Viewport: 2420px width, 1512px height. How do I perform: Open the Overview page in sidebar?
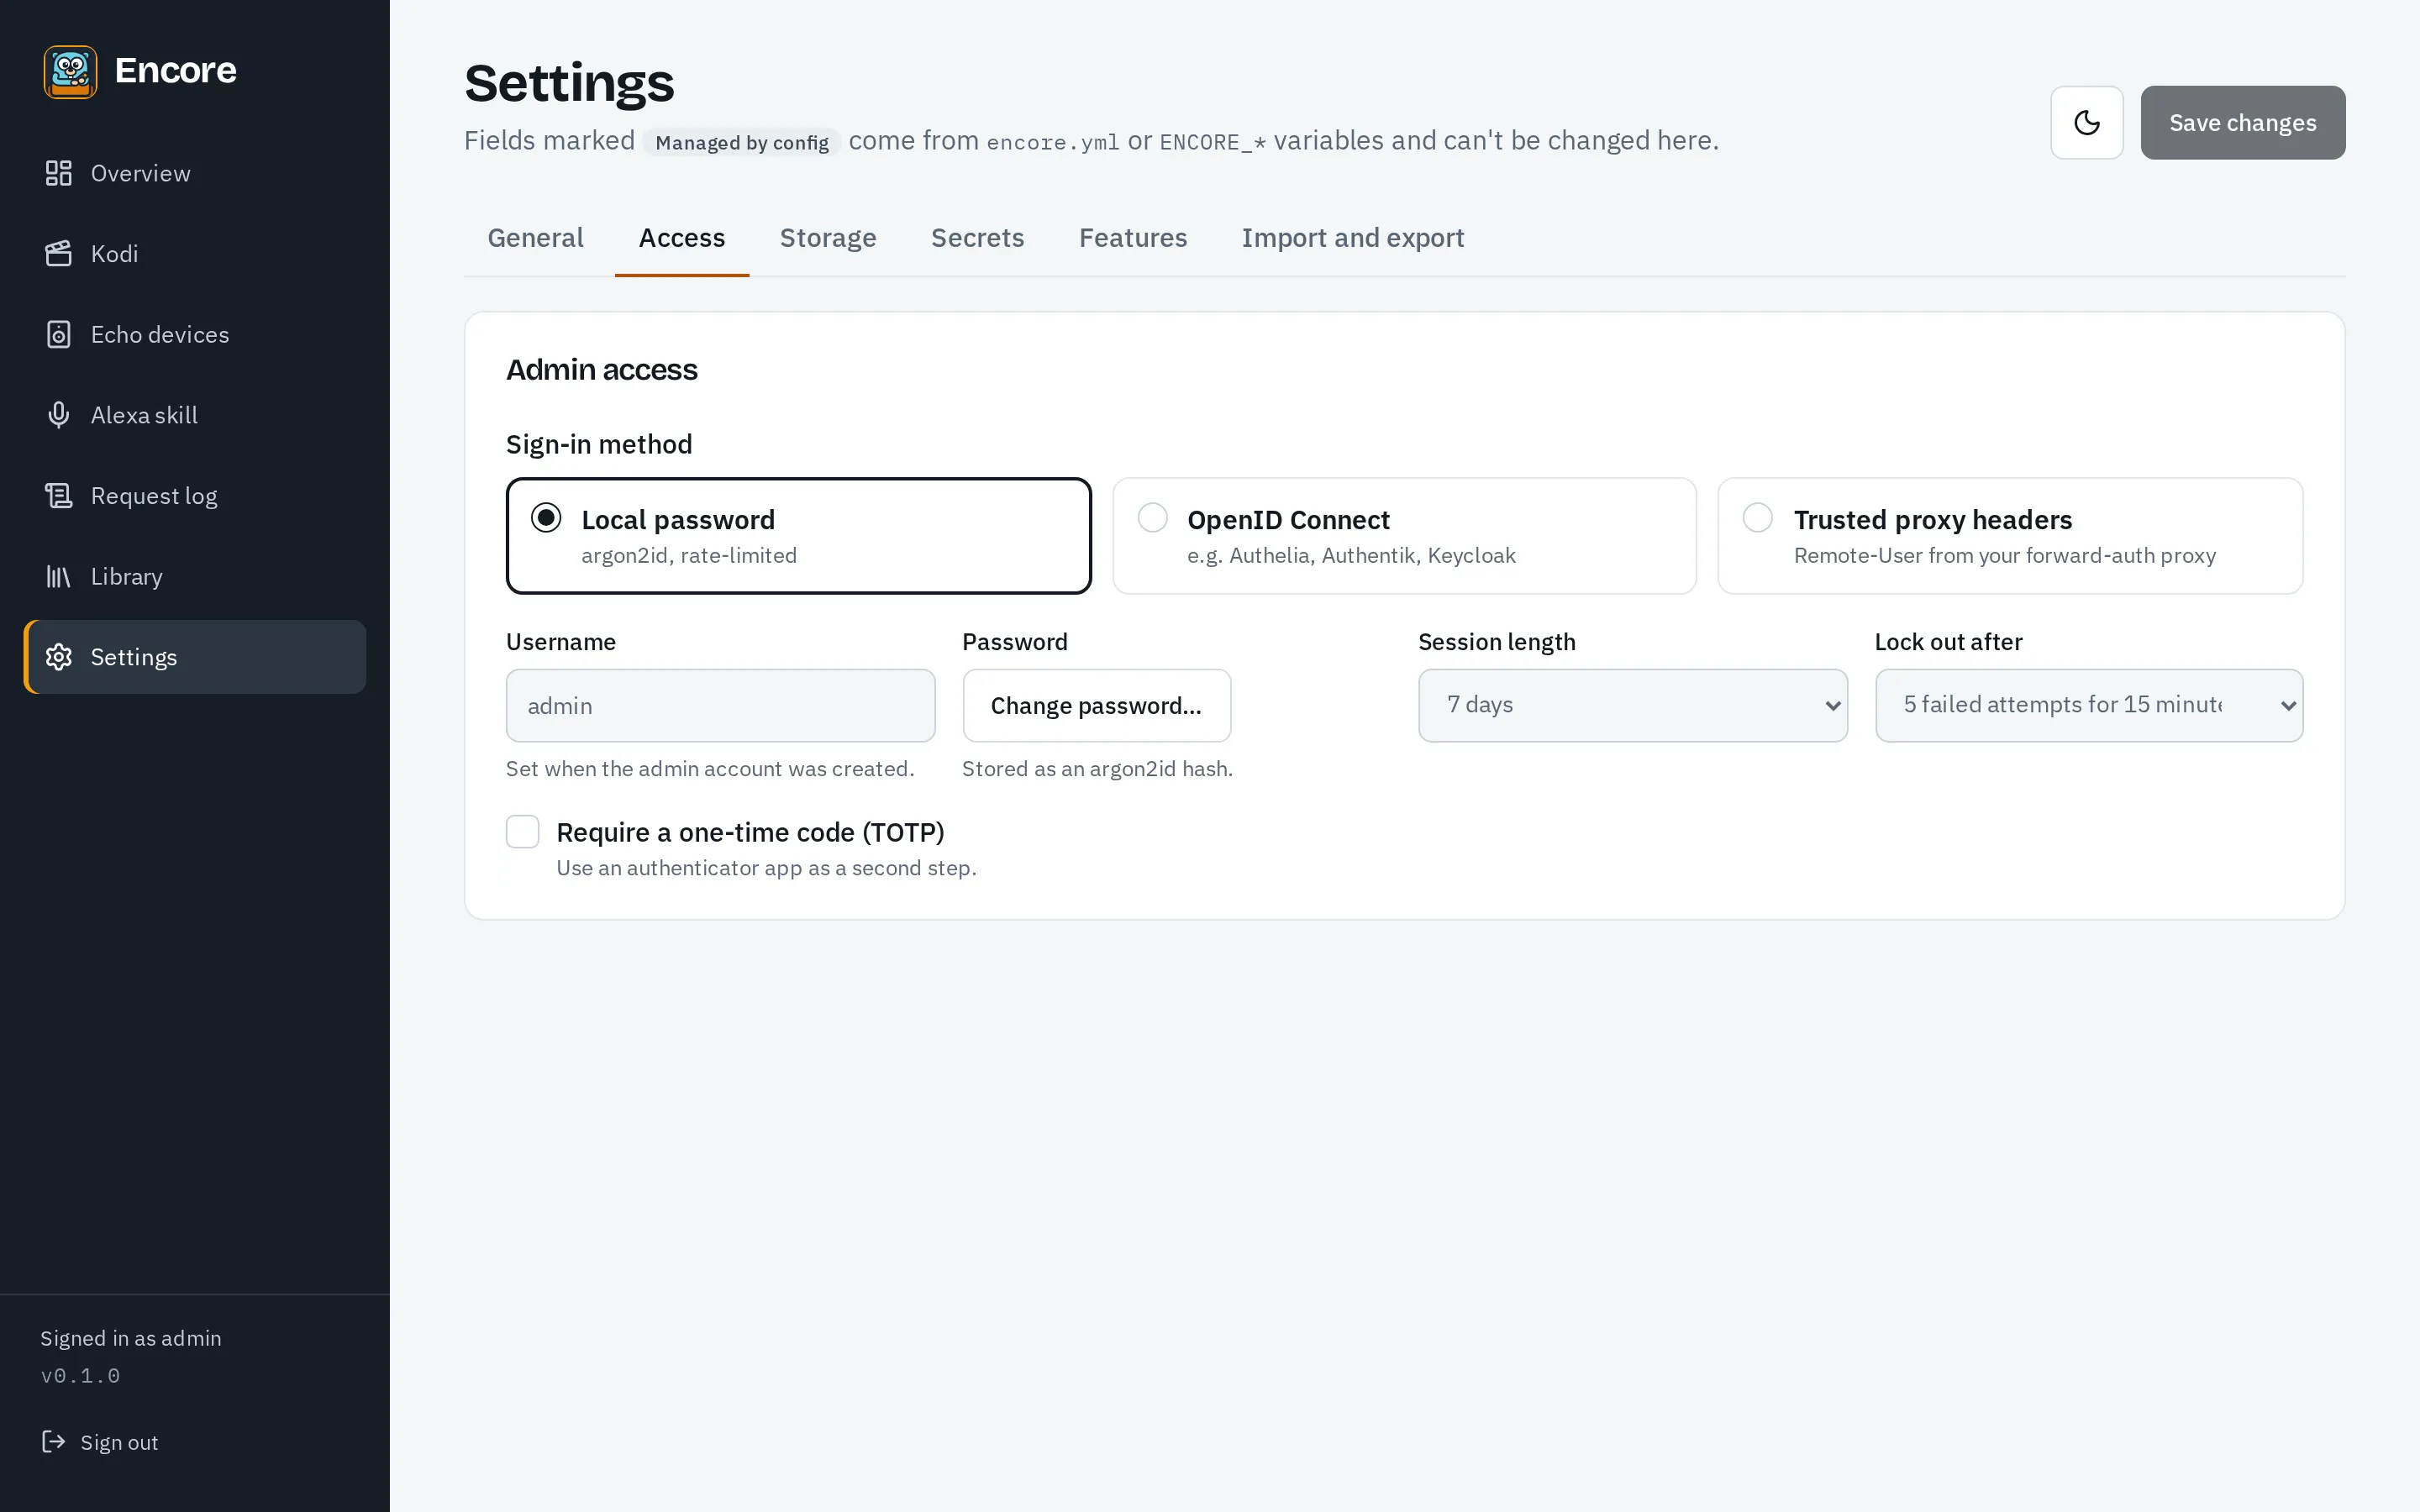pyautogui.click(x=195, y=173)
